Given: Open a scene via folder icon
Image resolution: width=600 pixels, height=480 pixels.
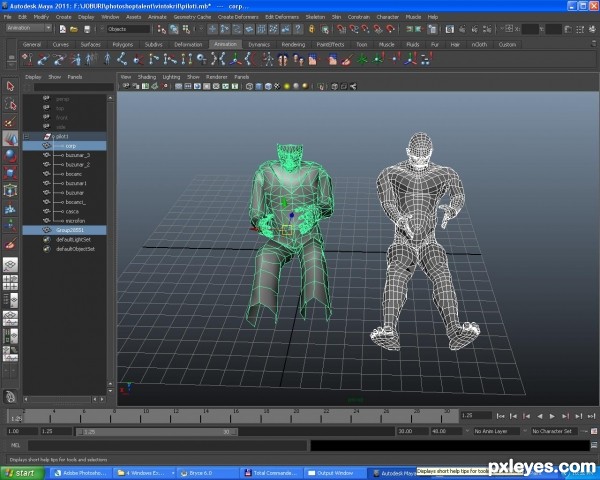Looking at the screenshot, I should (x=74, y=29).
